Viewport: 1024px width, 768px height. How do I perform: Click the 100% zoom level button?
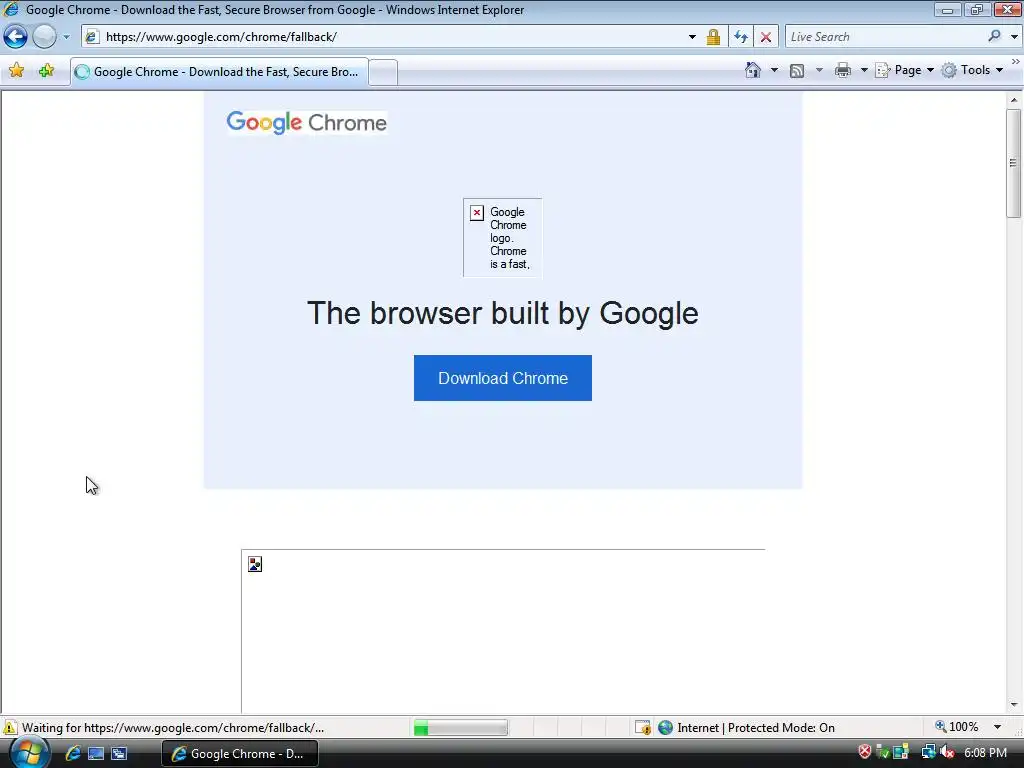pos(957,727)
